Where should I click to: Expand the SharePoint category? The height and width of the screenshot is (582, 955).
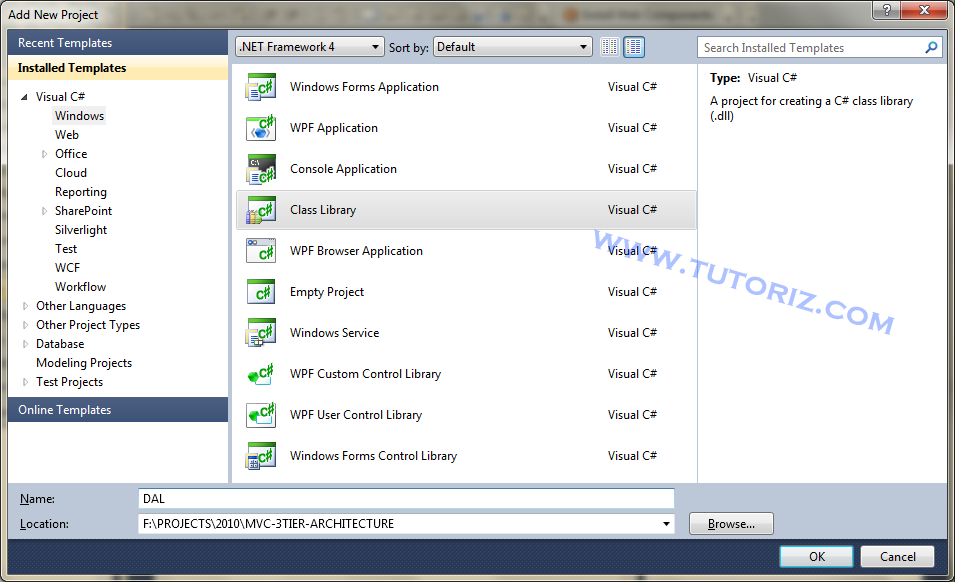(x=43, y=210)
